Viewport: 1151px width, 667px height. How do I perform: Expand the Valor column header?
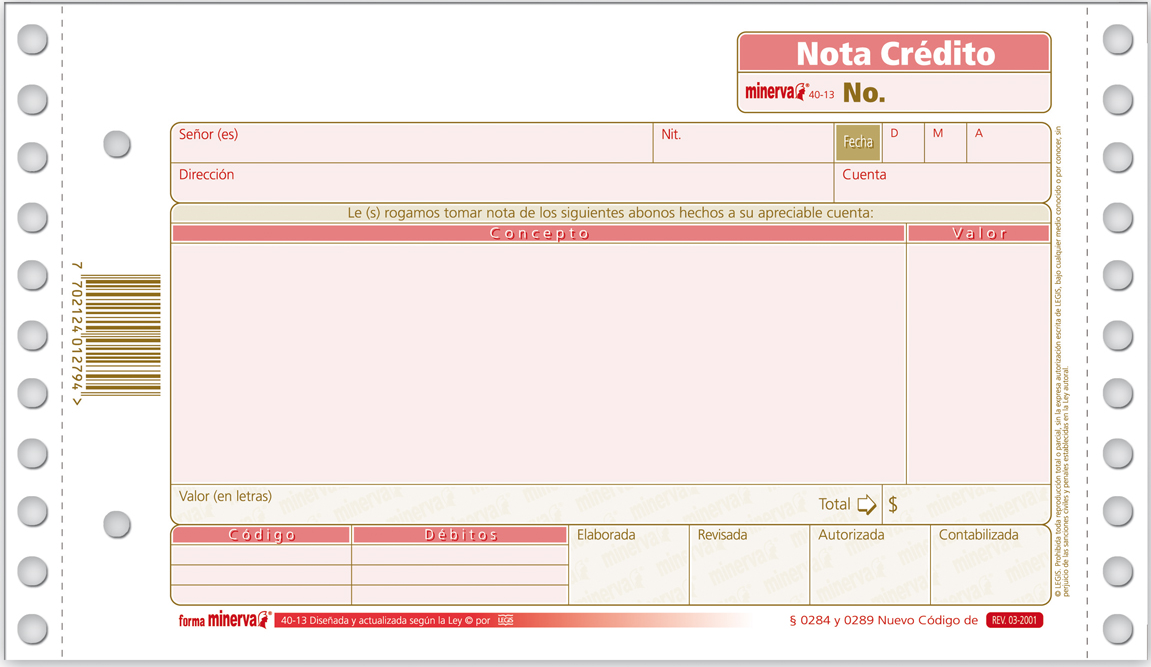coord(978,232)
